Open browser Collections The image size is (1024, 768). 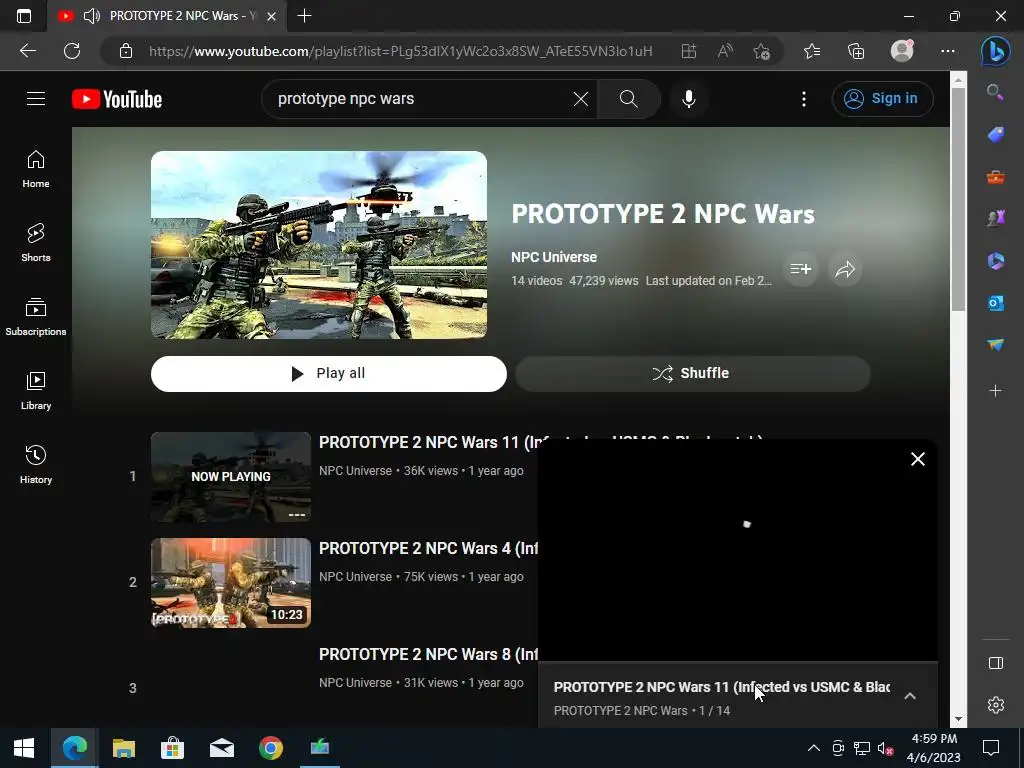(856, 51)
